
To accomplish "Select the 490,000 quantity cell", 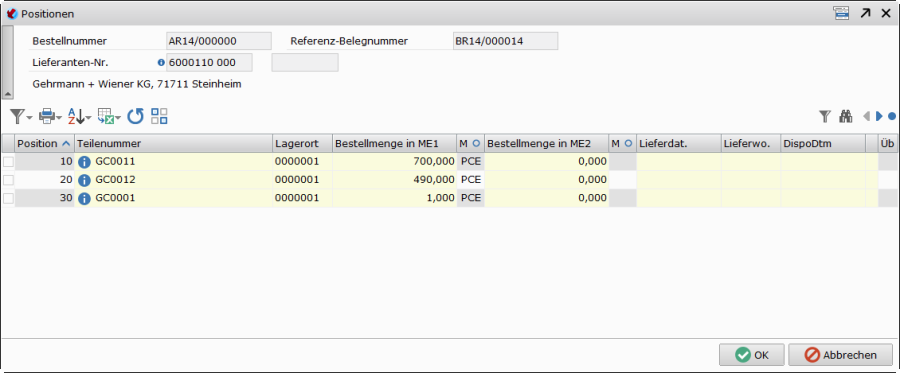I will coord(394,180).
